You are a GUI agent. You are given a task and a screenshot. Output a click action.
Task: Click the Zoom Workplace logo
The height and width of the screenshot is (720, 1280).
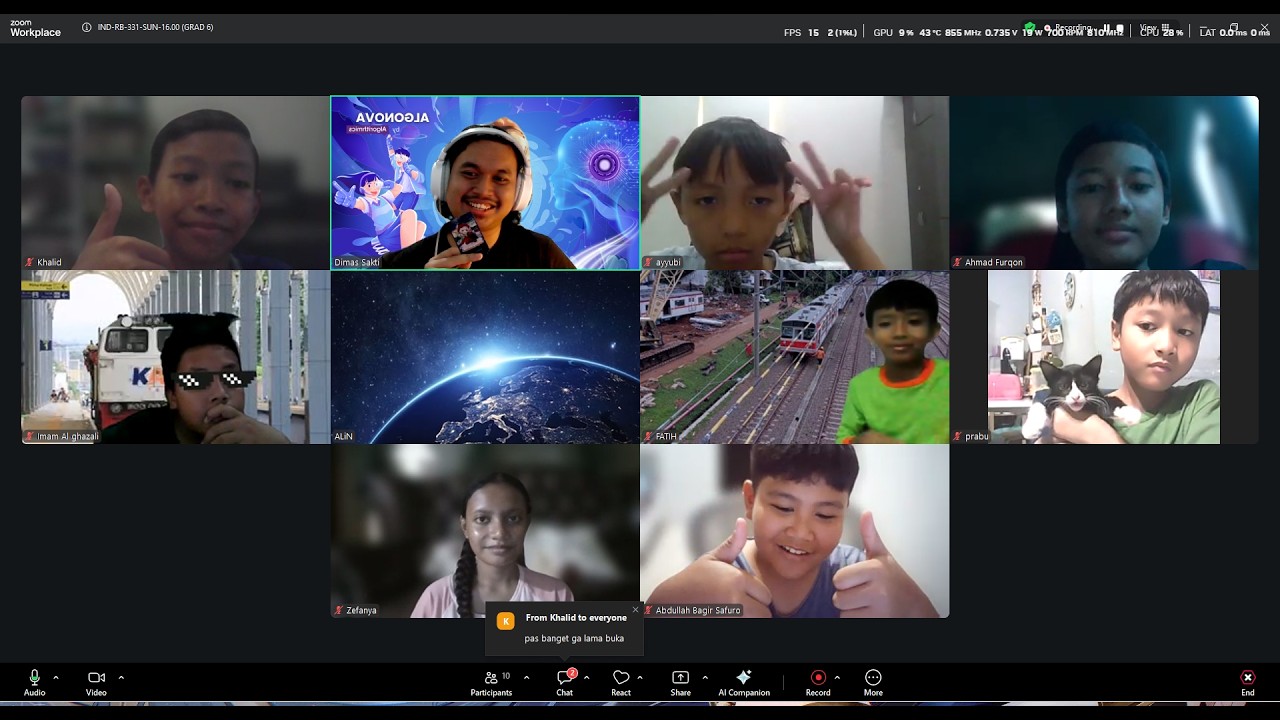click(35, 29)
